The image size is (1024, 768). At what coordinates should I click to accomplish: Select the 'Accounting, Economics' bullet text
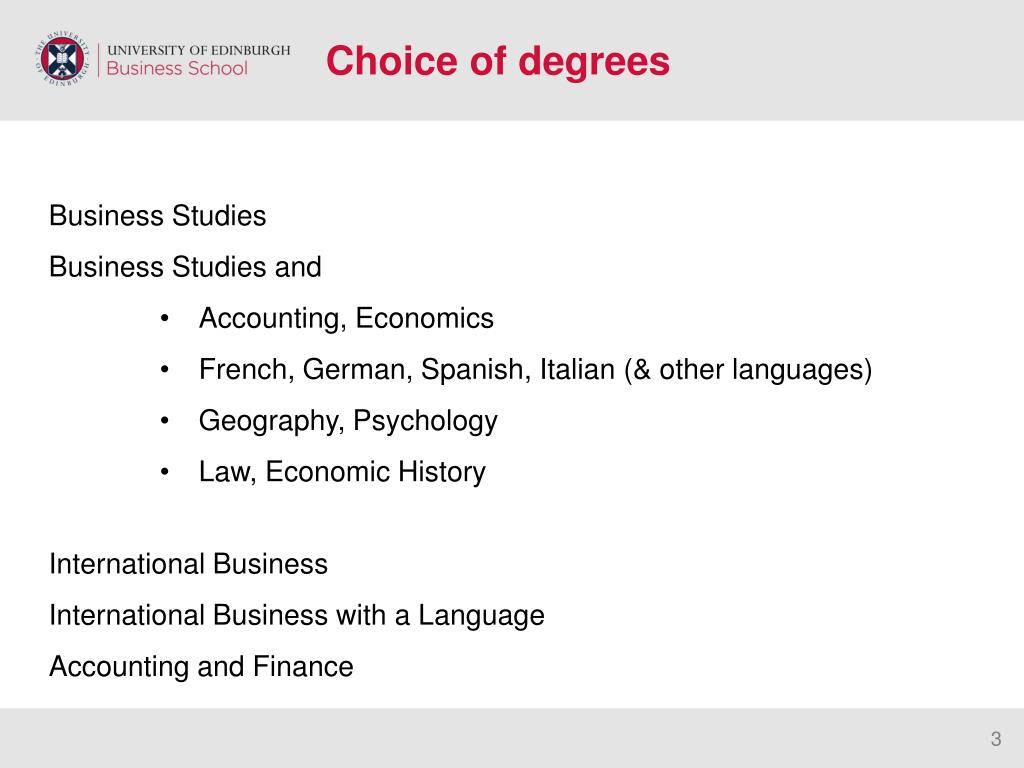click(346, 319)
